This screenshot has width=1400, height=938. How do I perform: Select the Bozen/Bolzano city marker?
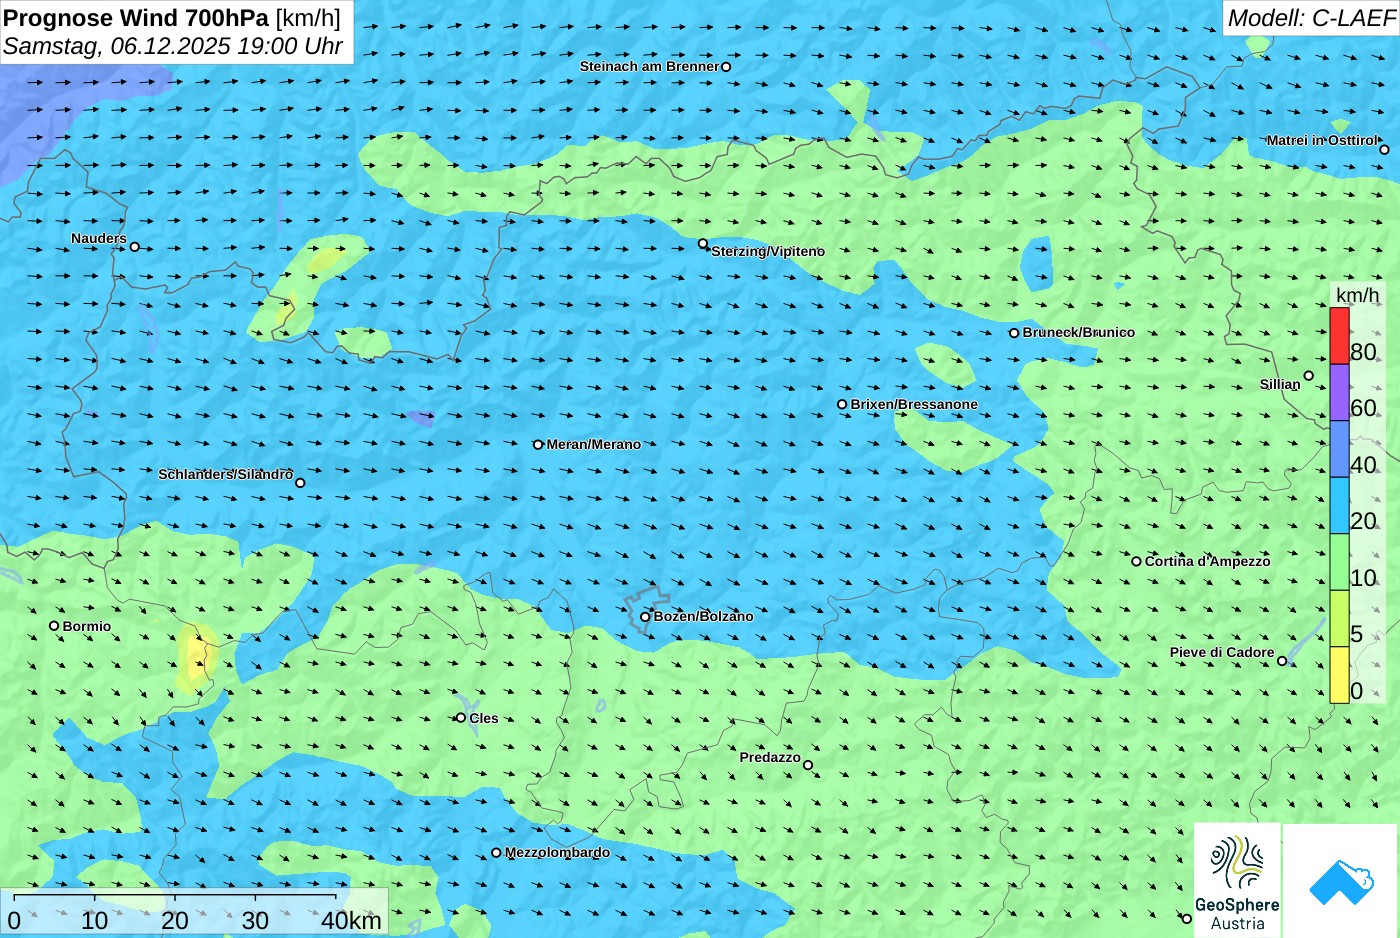(645, 617)
